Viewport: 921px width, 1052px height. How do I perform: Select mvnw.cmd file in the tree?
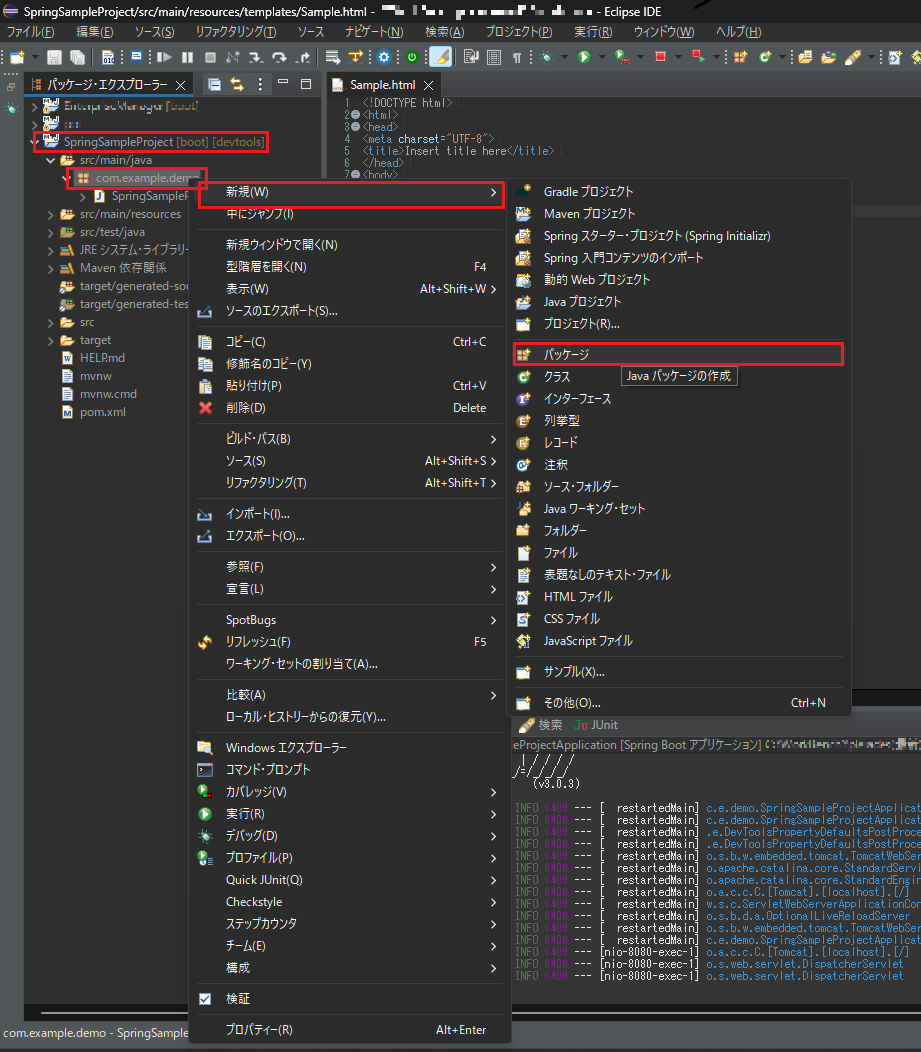(108, 394)
